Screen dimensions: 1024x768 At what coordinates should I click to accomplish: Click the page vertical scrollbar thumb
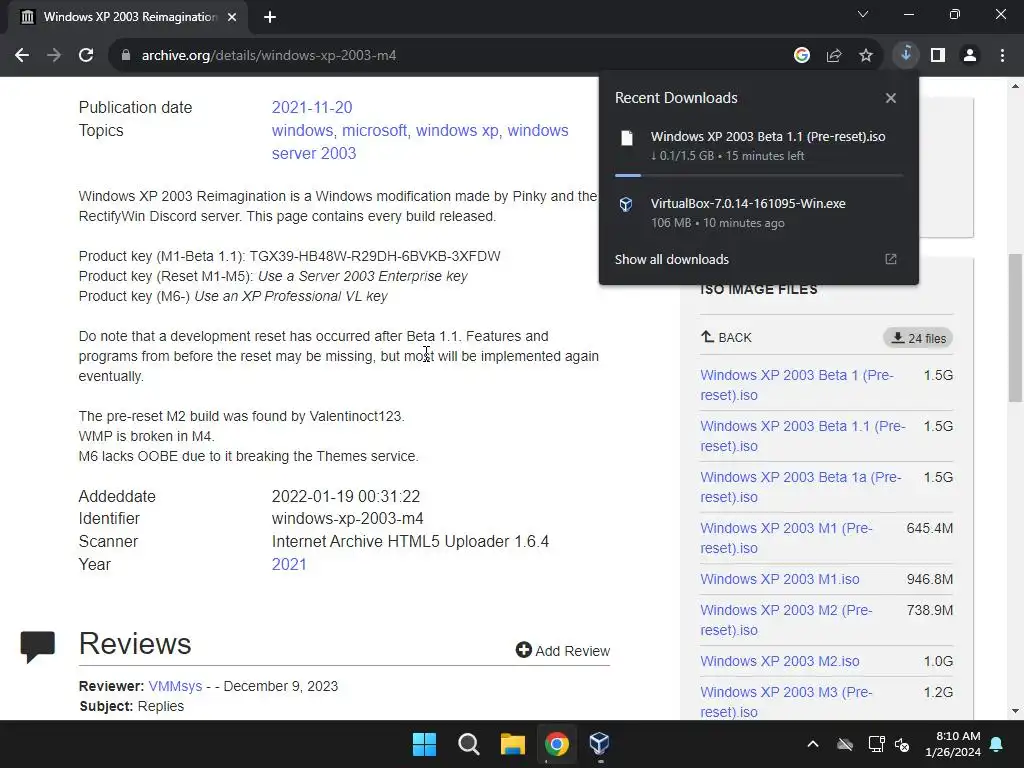point(1016,328)
